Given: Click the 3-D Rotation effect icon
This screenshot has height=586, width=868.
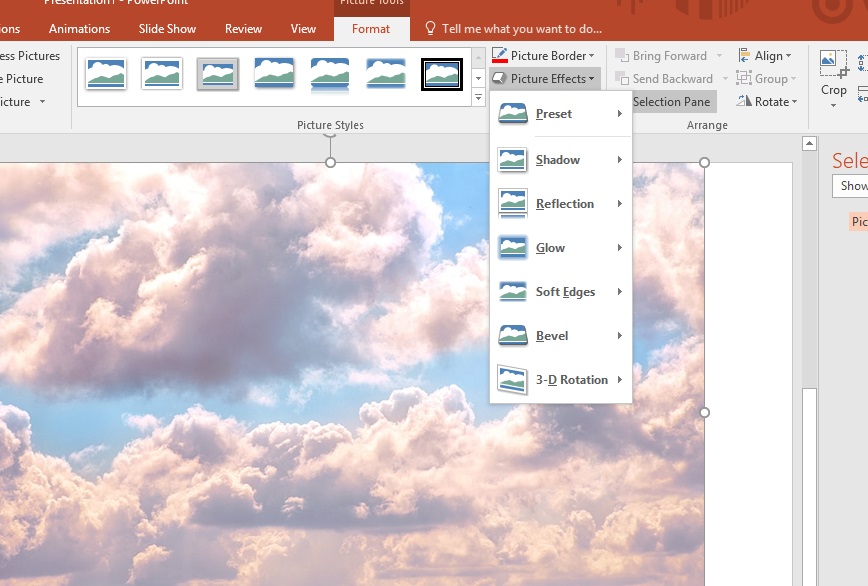Looking at the screenshot, I should [x=513, y=380].
